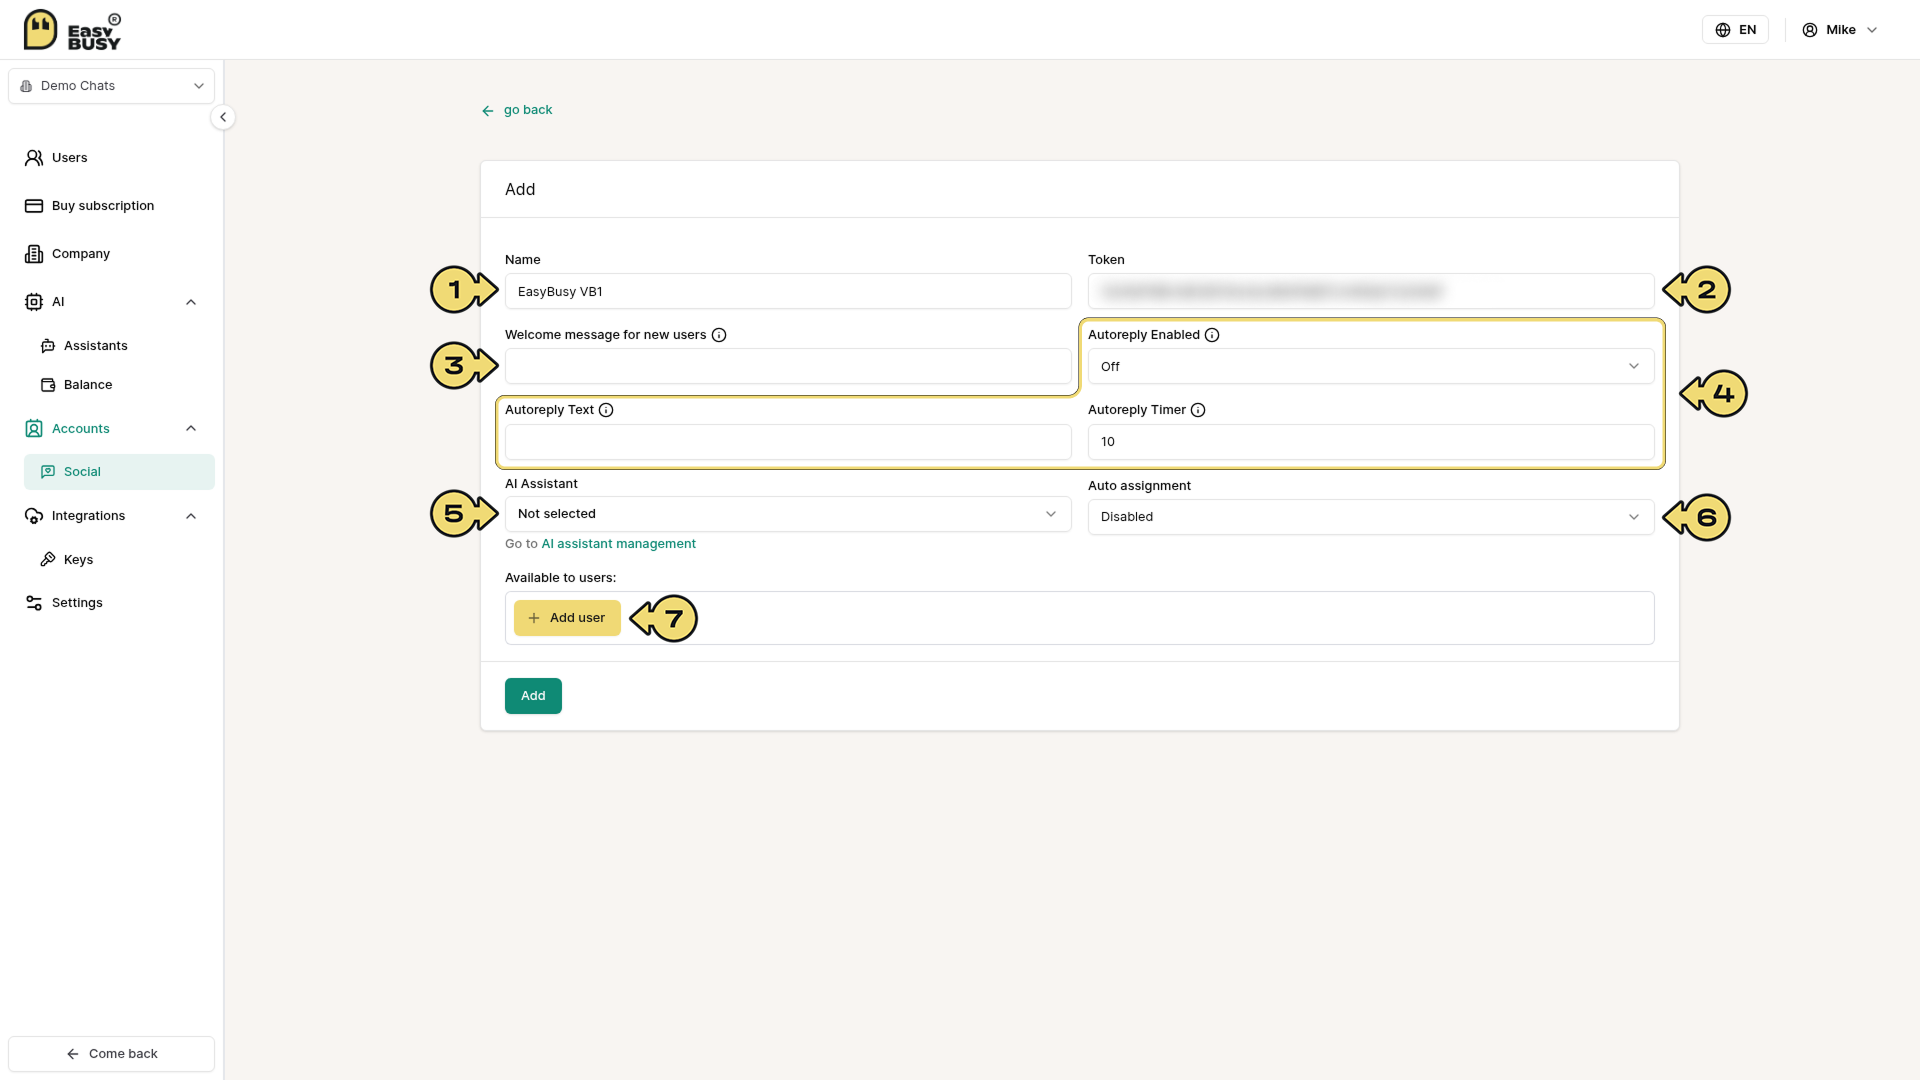Open the AI Assistant dropdown

pos(788,514)
